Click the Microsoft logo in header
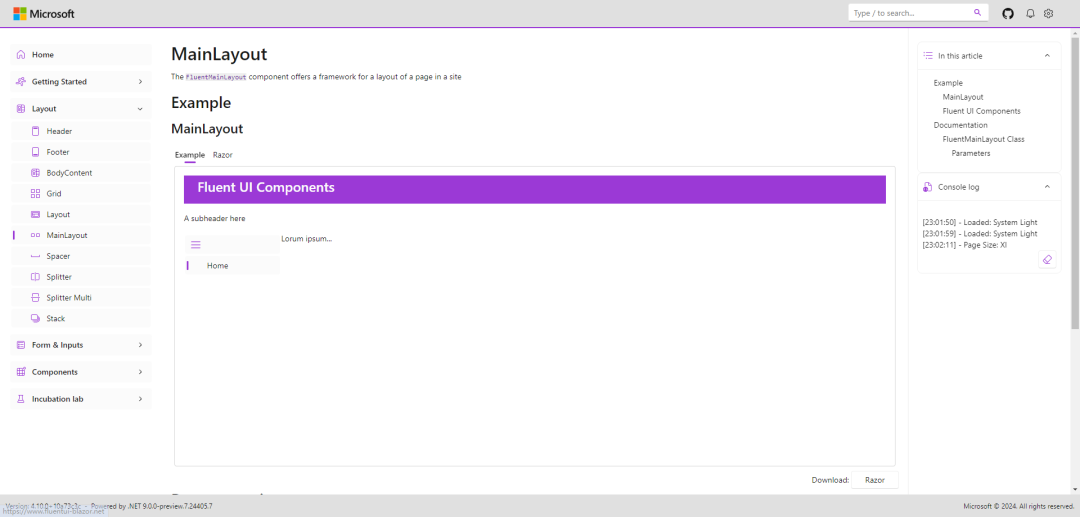Screen dimensions: 1080x517 pyautogui.click(x=43, y=13)
